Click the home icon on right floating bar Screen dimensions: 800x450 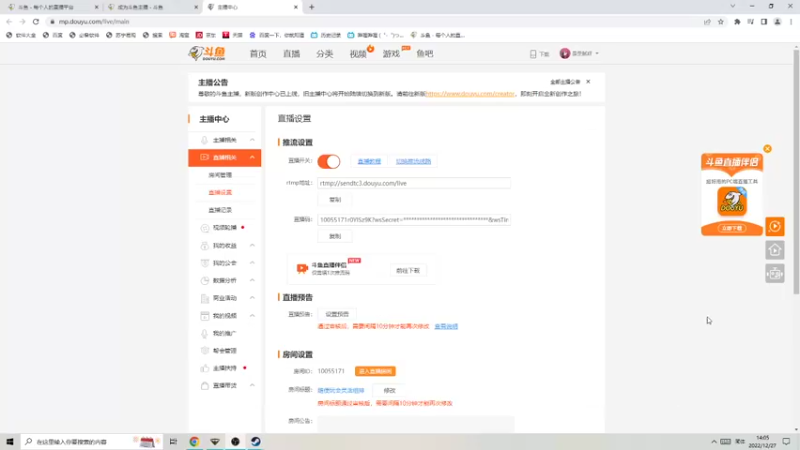click(774, 250)
